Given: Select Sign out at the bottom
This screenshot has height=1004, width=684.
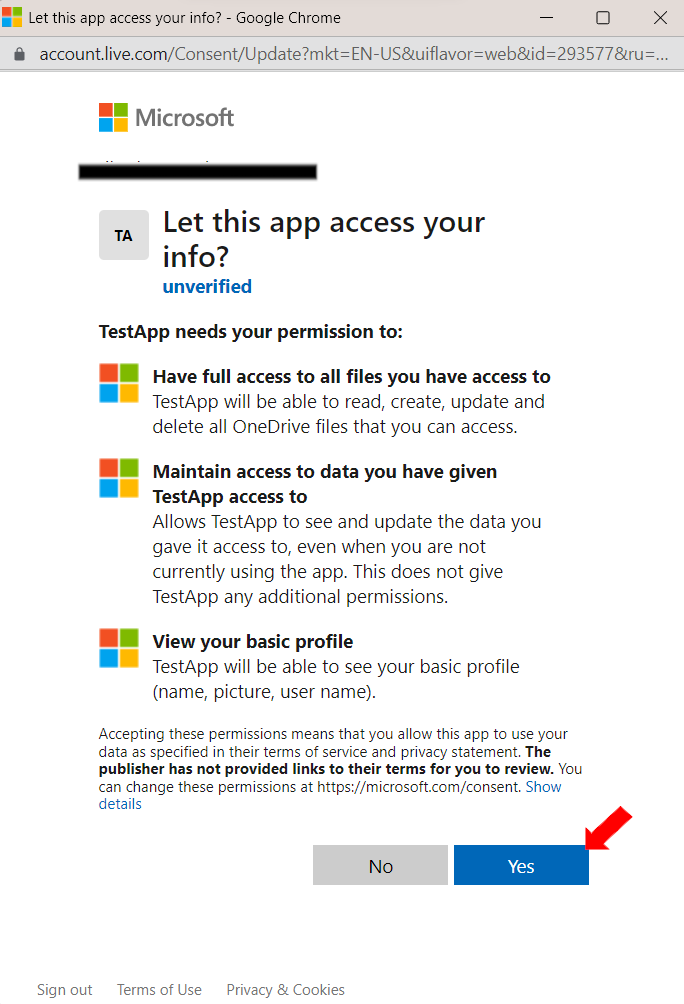Looking at the screenshot, I should [x=64, y=989].
